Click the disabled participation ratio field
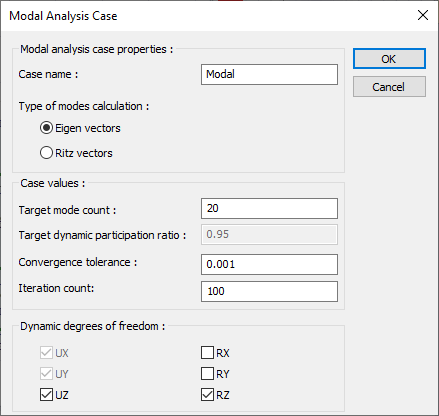 (269, 234)
